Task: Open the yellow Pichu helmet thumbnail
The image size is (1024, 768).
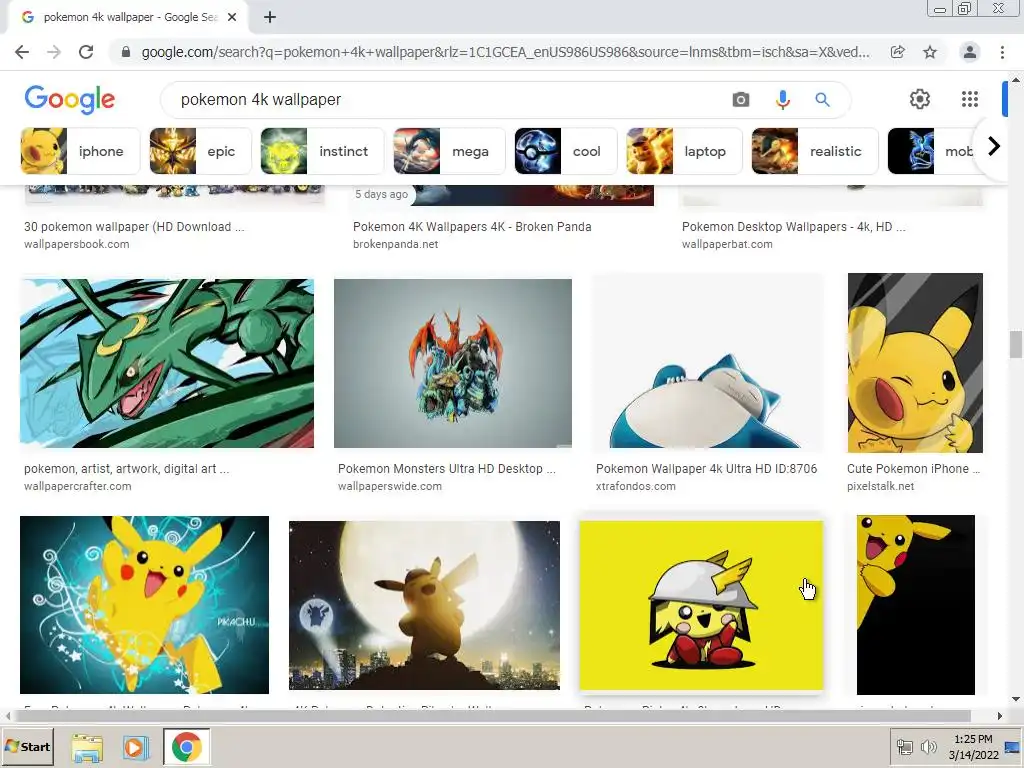Action: [x=701, y=605]
